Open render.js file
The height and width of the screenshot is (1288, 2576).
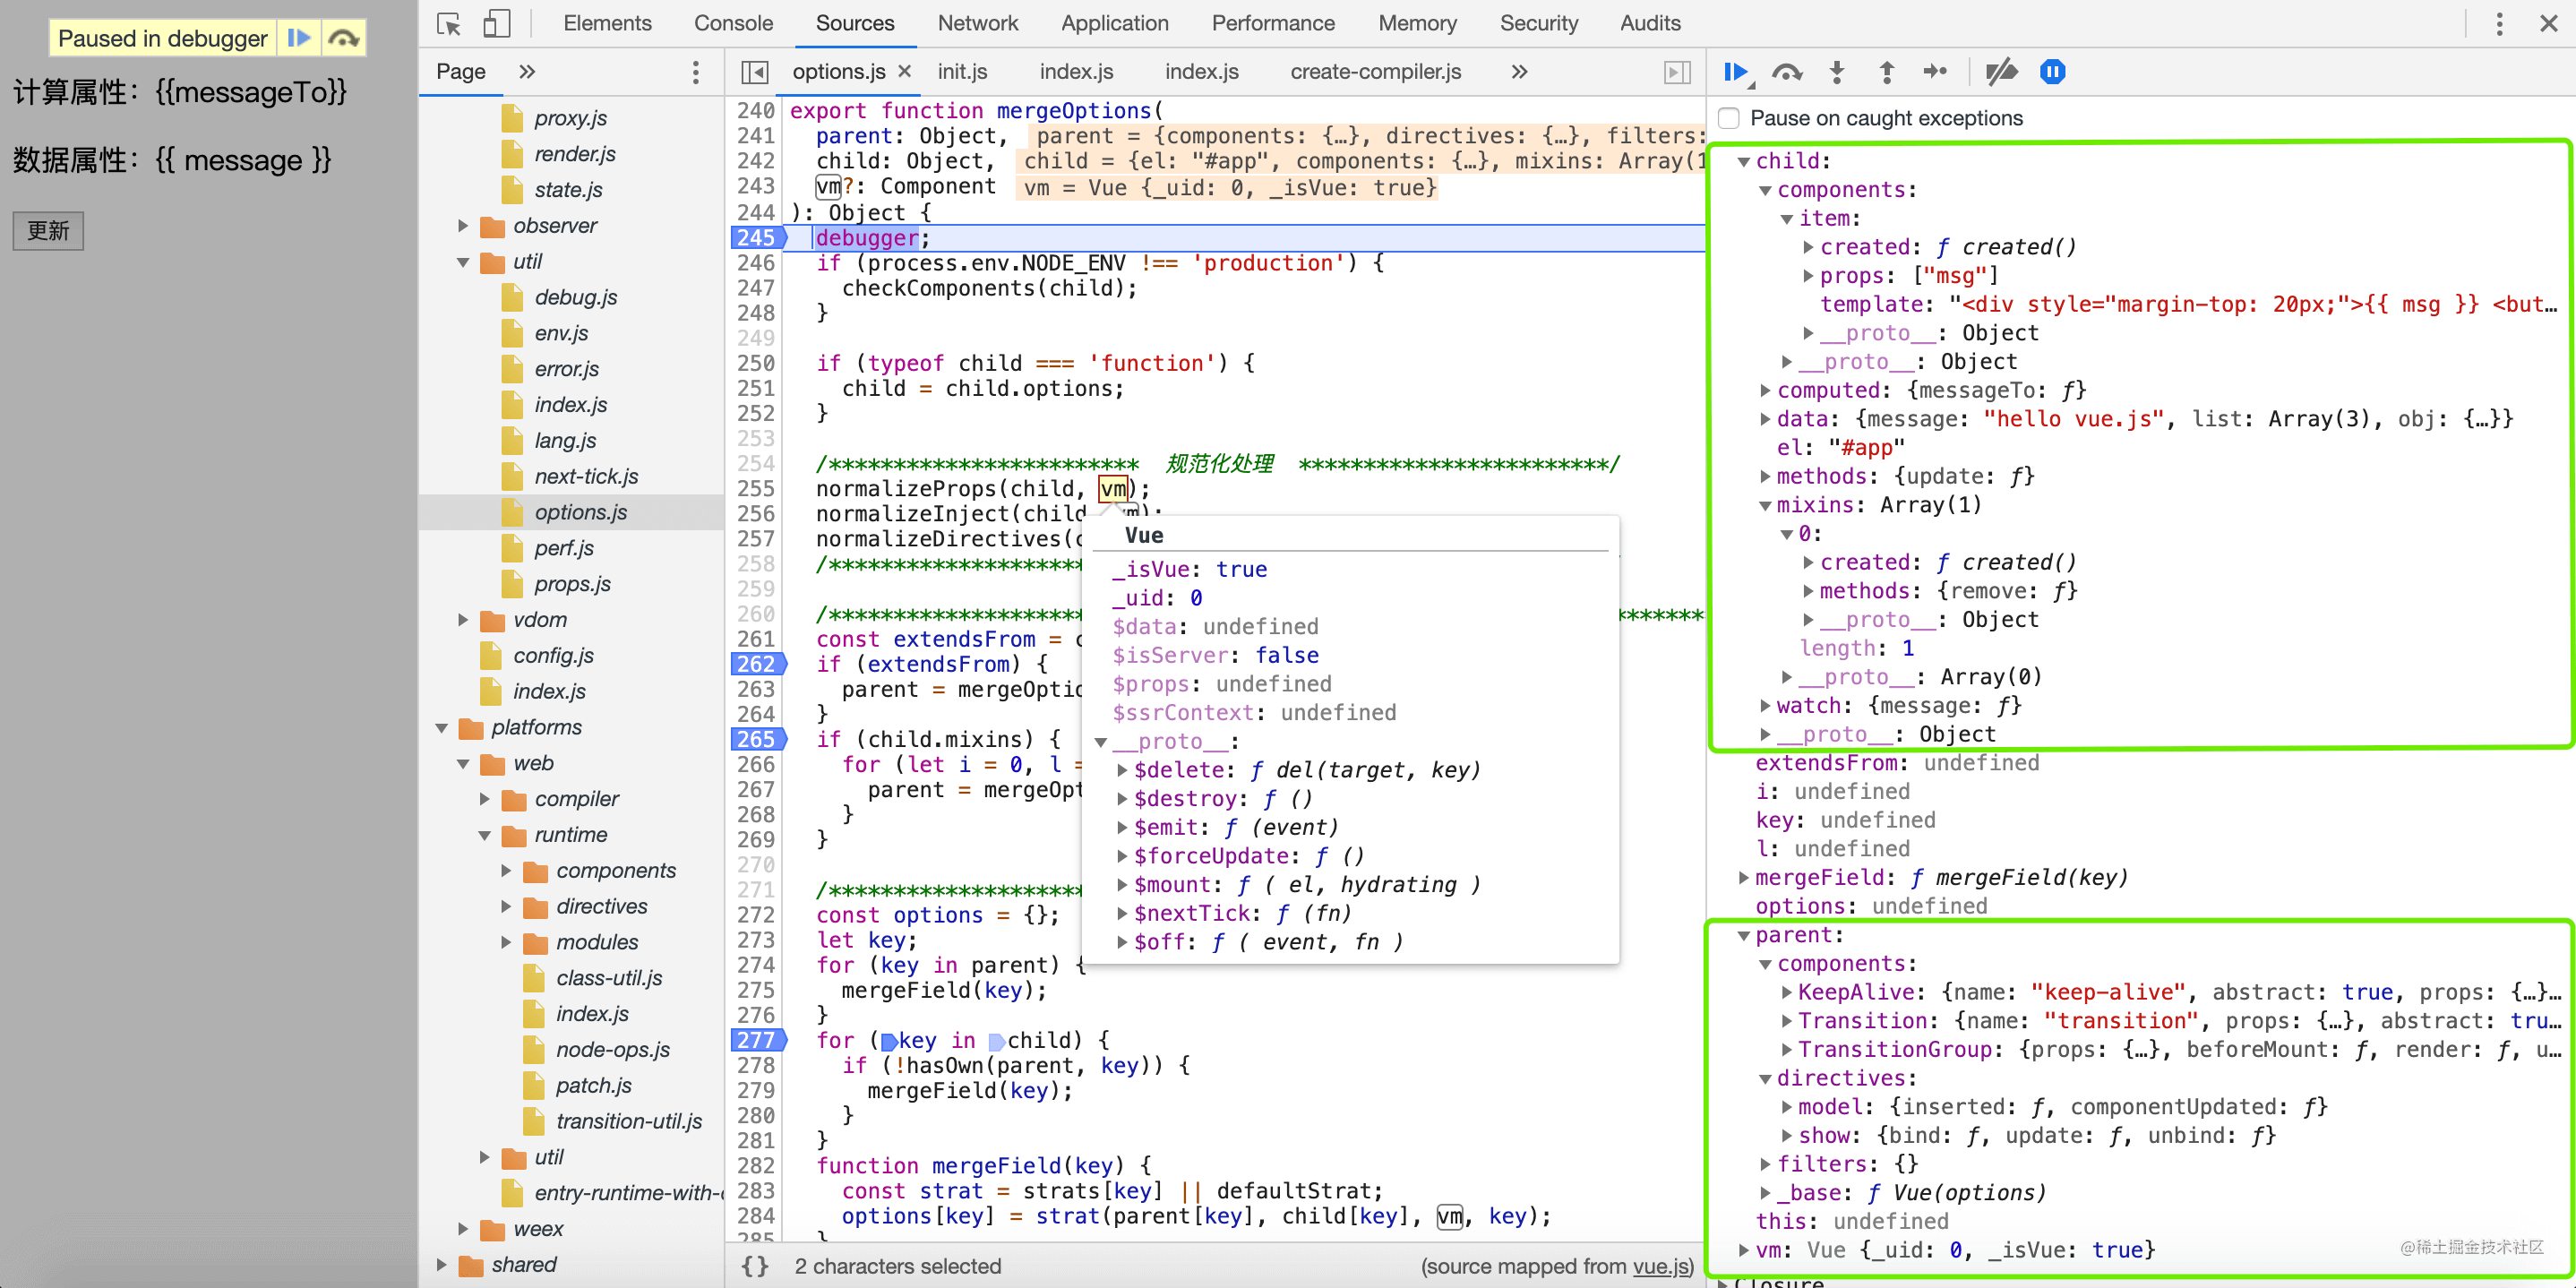coord(574,154)
